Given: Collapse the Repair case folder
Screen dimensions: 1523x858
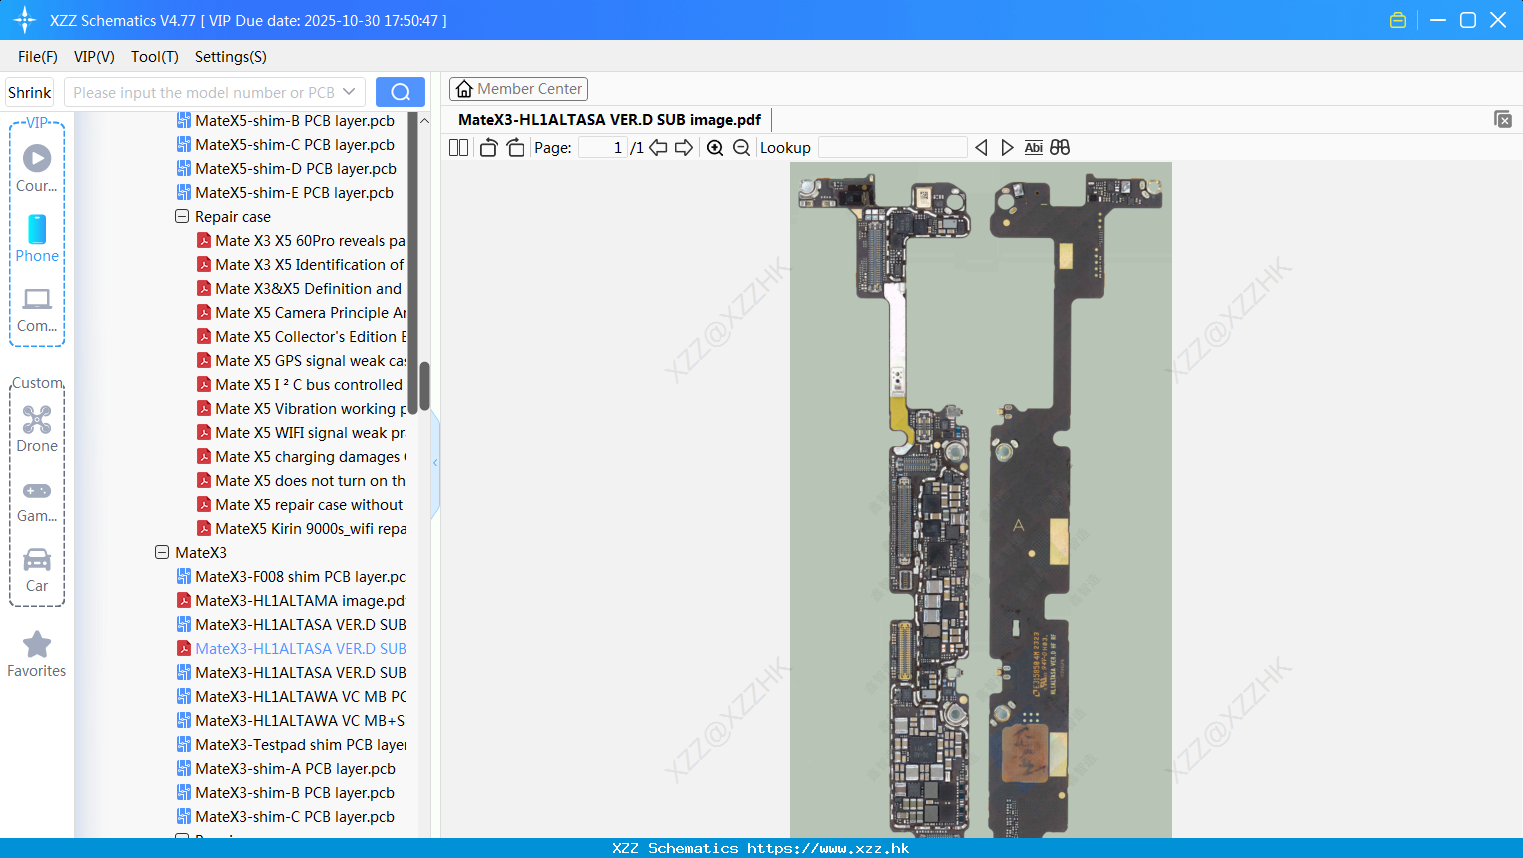Looking at the screenshot, I should [x=182, y=216].
